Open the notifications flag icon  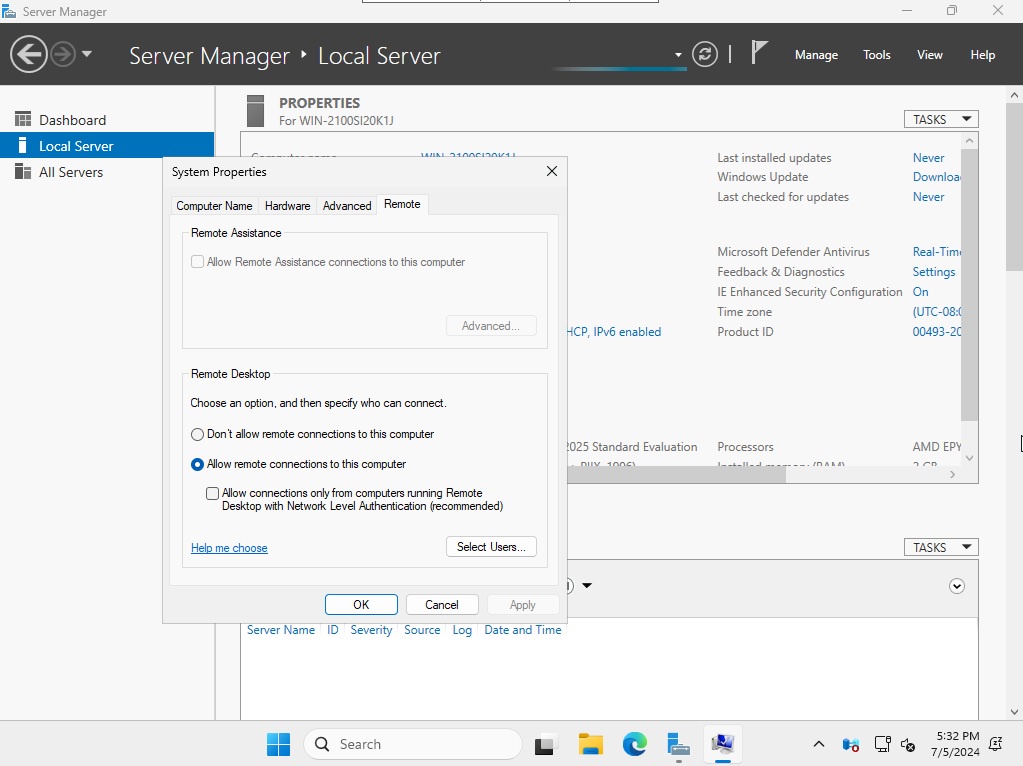pyautogui.click(x=760, y=54)
